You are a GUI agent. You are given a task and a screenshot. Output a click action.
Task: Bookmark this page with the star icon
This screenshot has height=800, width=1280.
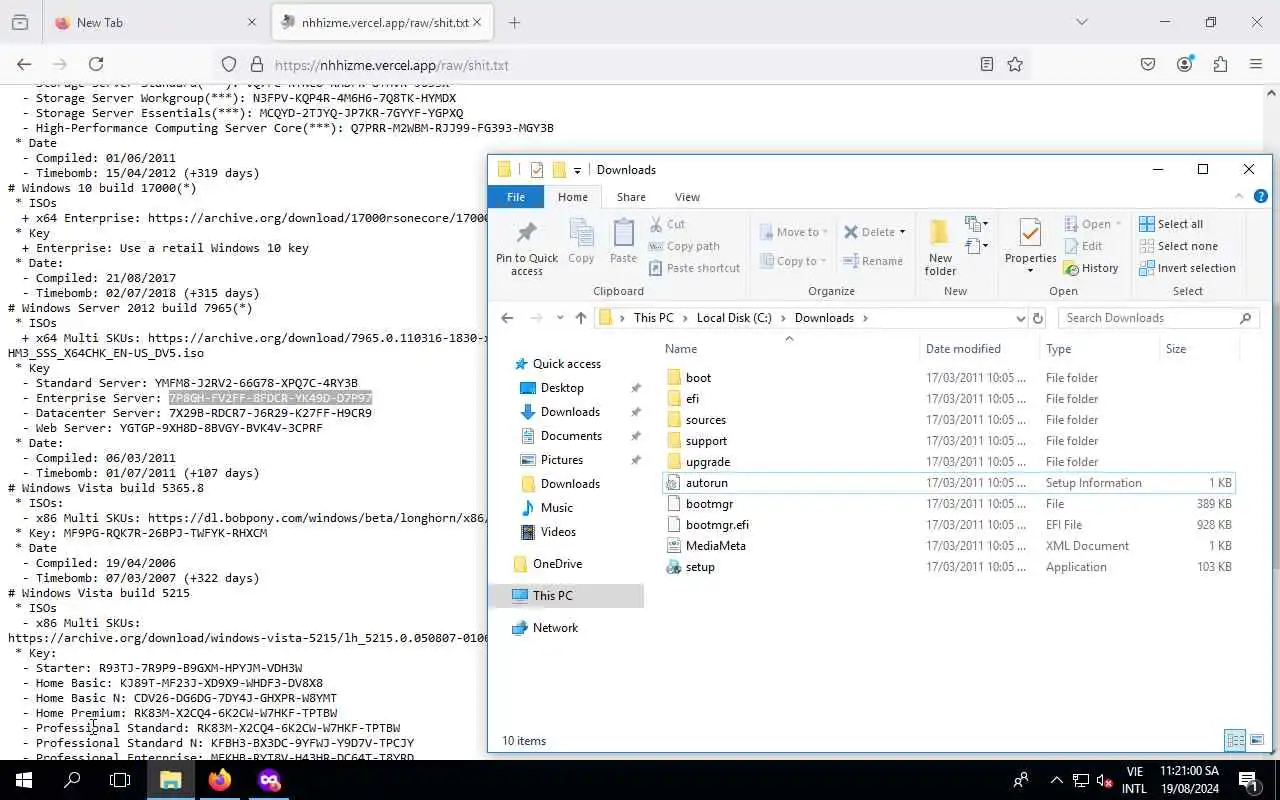click(1015, 64)
